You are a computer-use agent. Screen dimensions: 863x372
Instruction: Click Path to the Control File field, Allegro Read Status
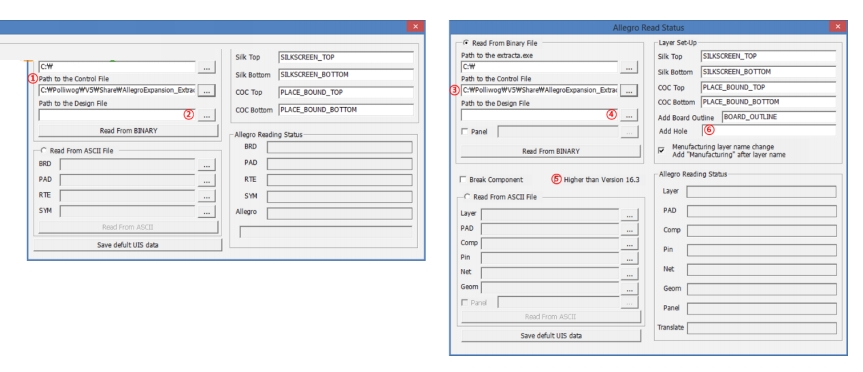[x=540, y=90]
